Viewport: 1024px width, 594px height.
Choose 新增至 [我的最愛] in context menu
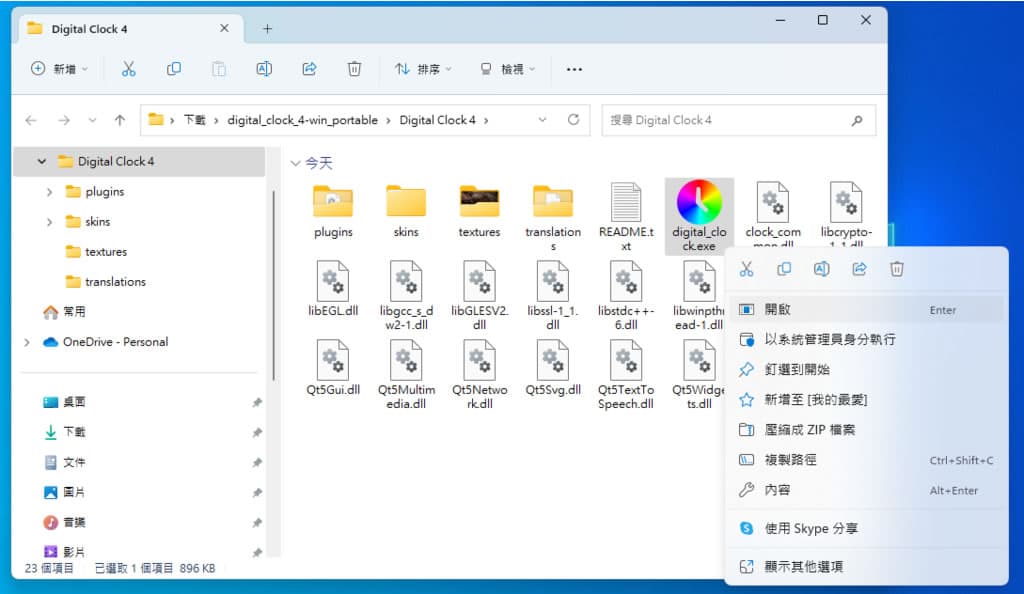(x=867, y=399)
